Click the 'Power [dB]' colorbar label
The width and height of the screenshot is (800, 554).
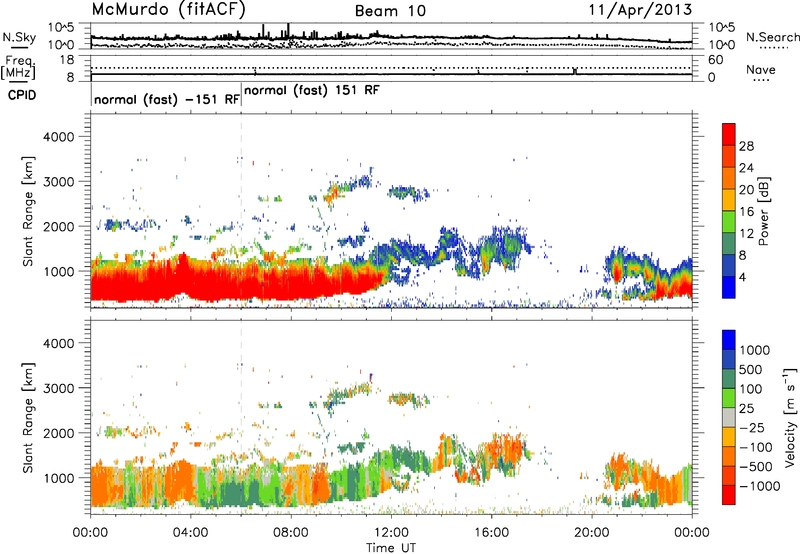click(763, 211)
